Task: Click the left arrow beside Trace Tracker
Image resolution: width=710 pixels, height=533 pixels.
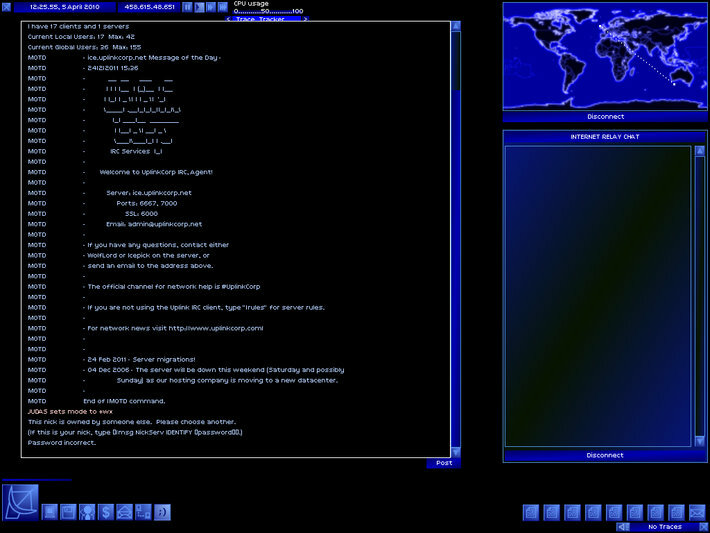Action: tap(228, 19)
